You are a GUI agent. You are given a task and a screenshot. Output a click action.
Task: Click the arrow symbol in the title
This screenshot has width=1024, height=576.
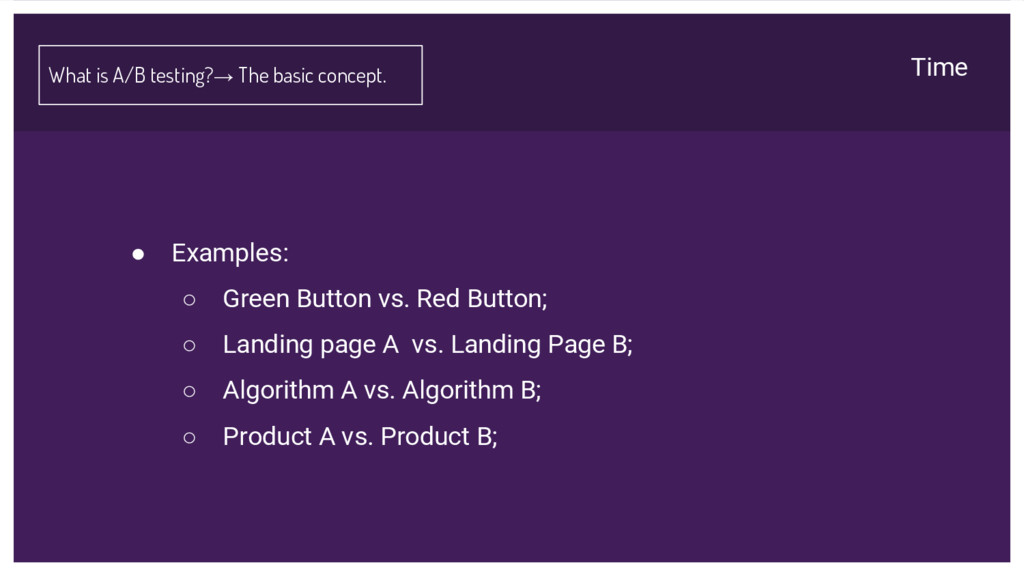[x=224, y=77]
